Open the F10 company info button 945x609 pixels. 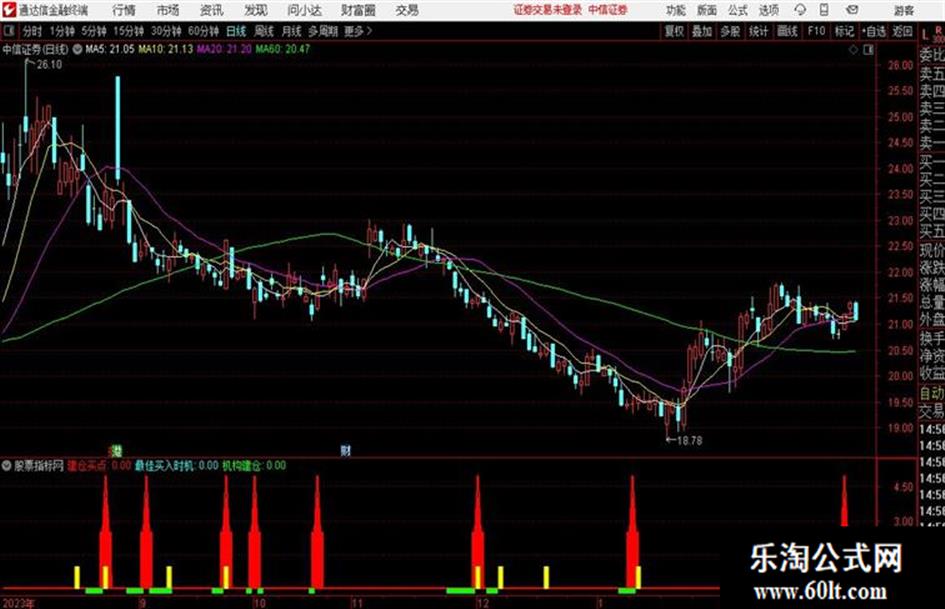(x=816, y=31)
